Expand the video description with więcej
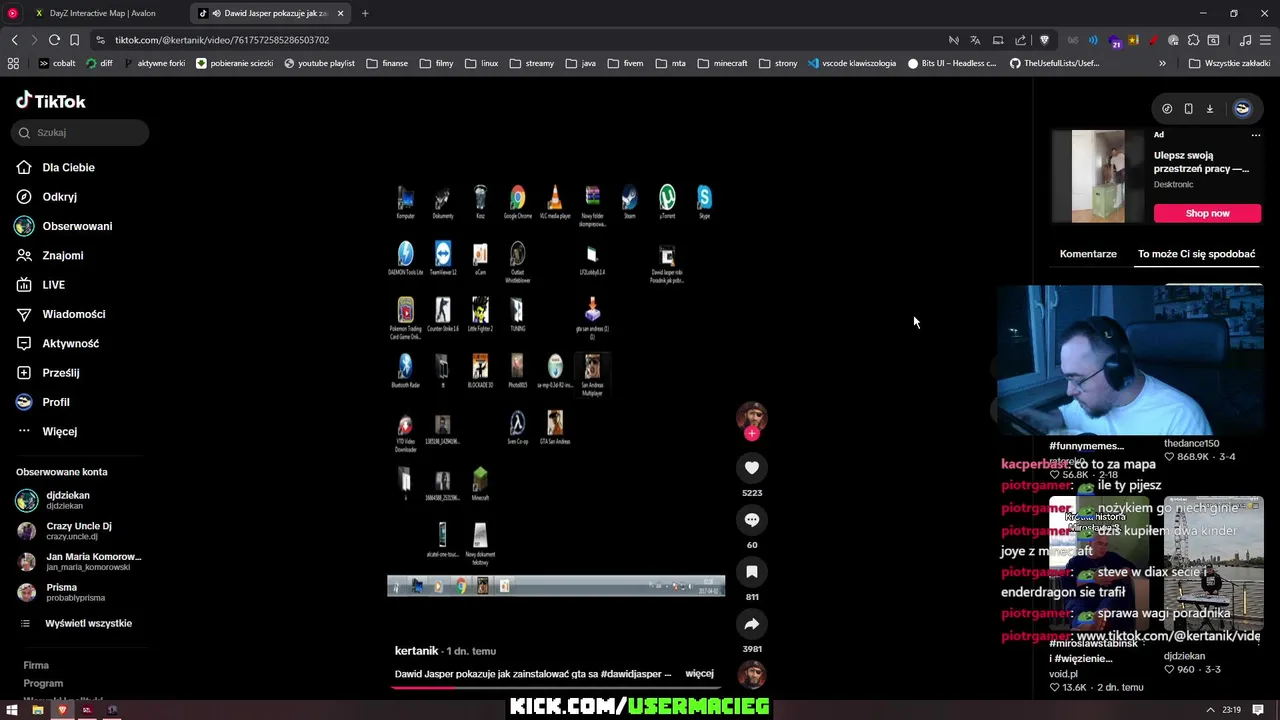The height and width of the screenshot is (720, 1280). click(x=699, y=674)
